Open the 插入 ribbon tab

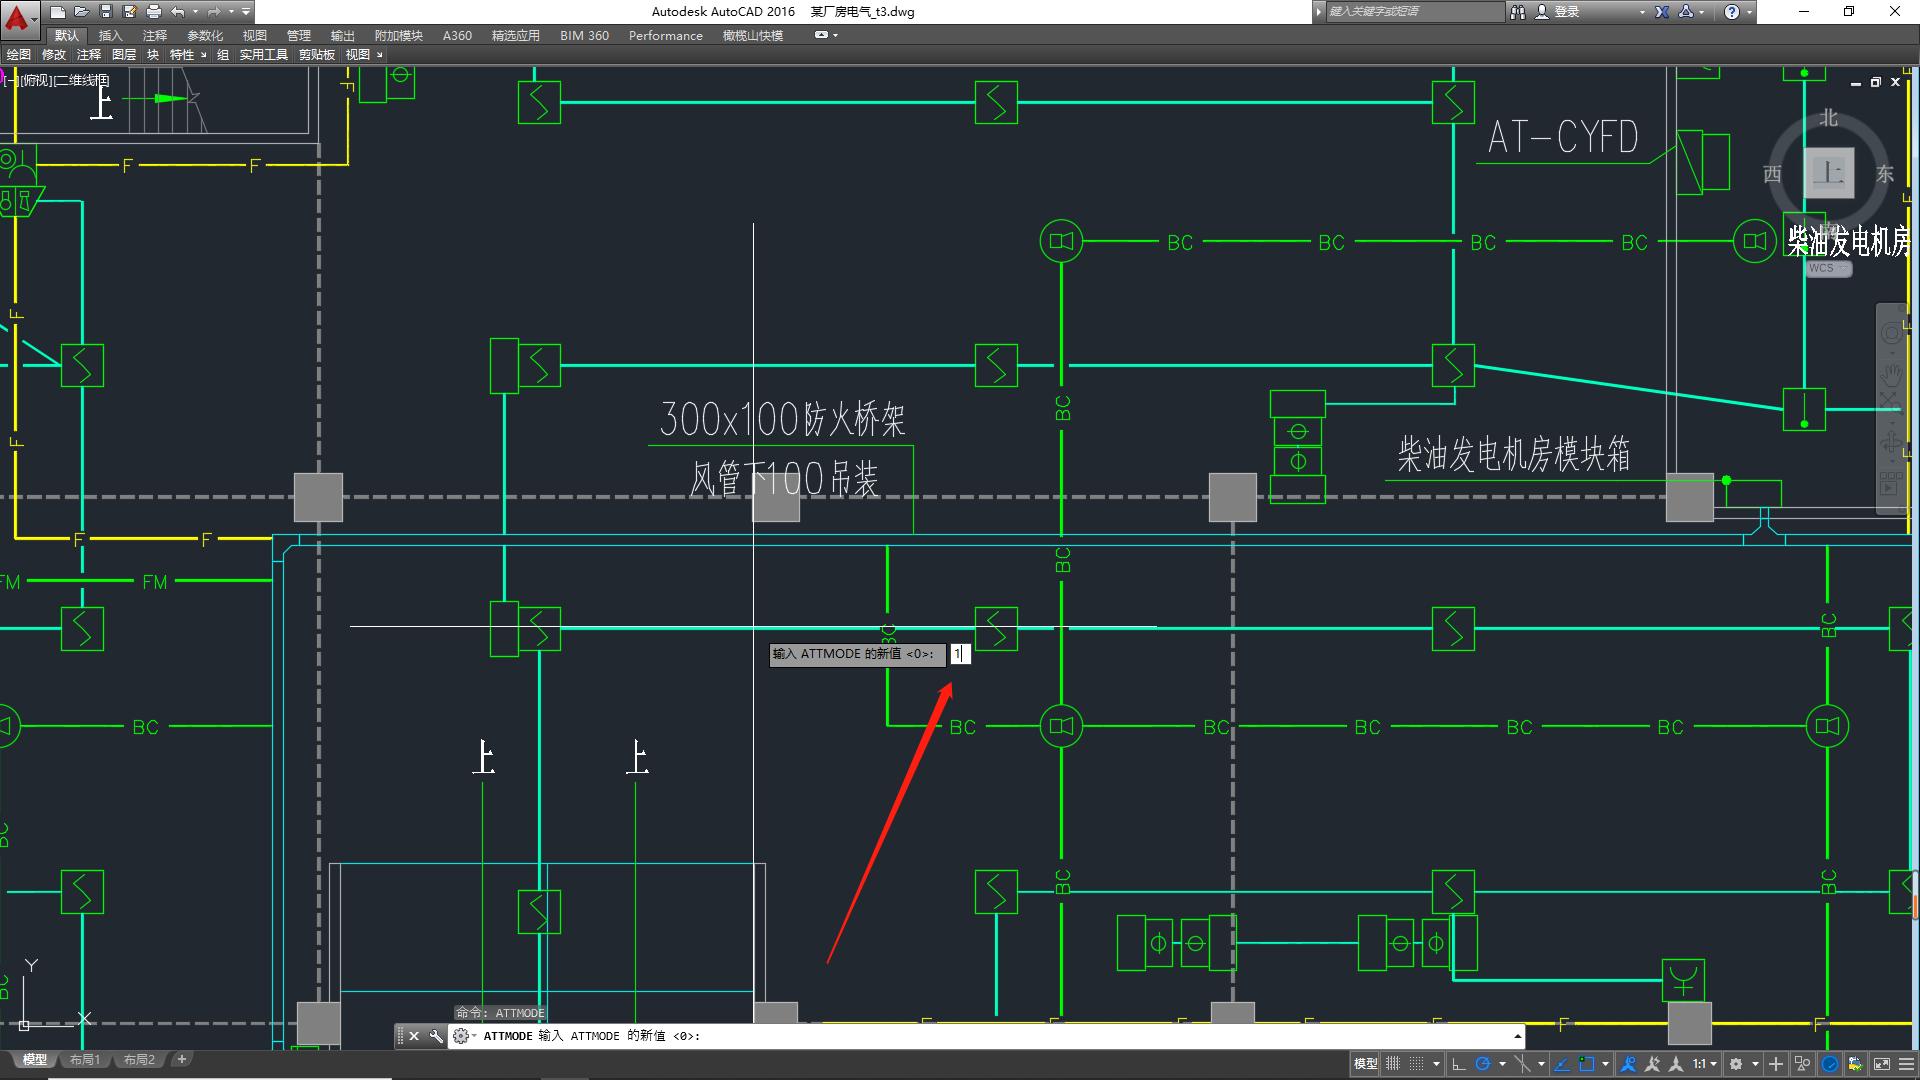110,35
